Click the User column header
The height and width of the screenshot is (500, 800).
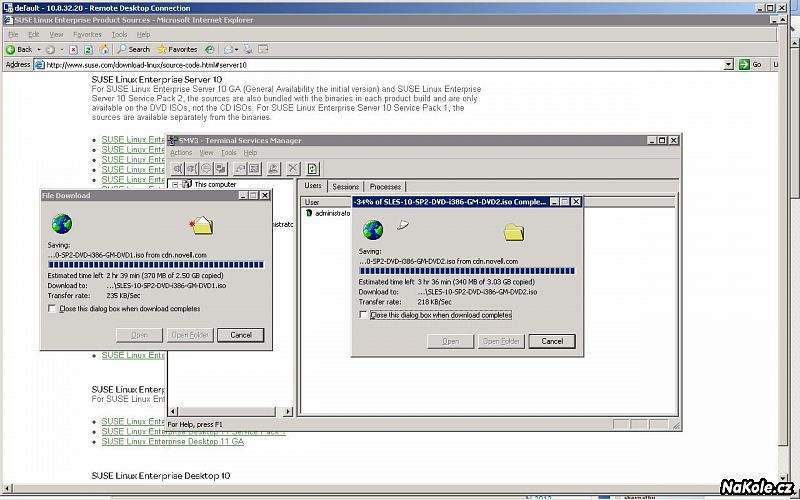[325, 202]
